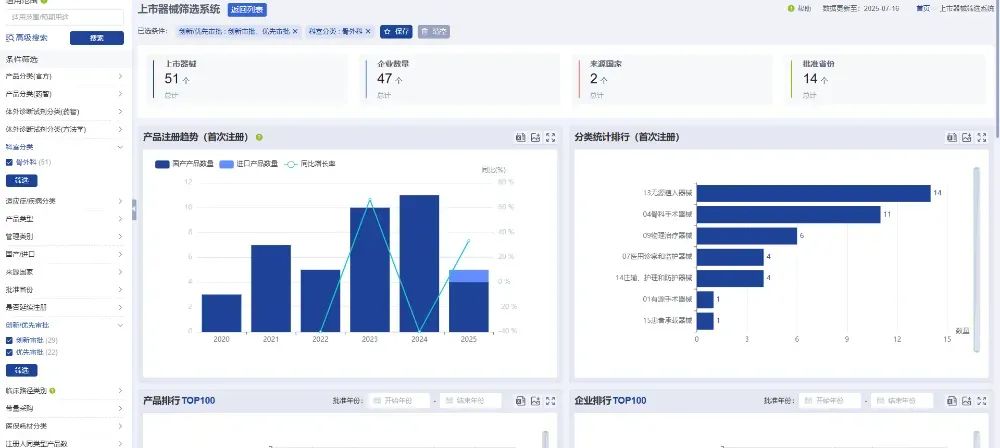
Task: Click the green help icon beside 产品注册趋势
Action: click(259, 137)
